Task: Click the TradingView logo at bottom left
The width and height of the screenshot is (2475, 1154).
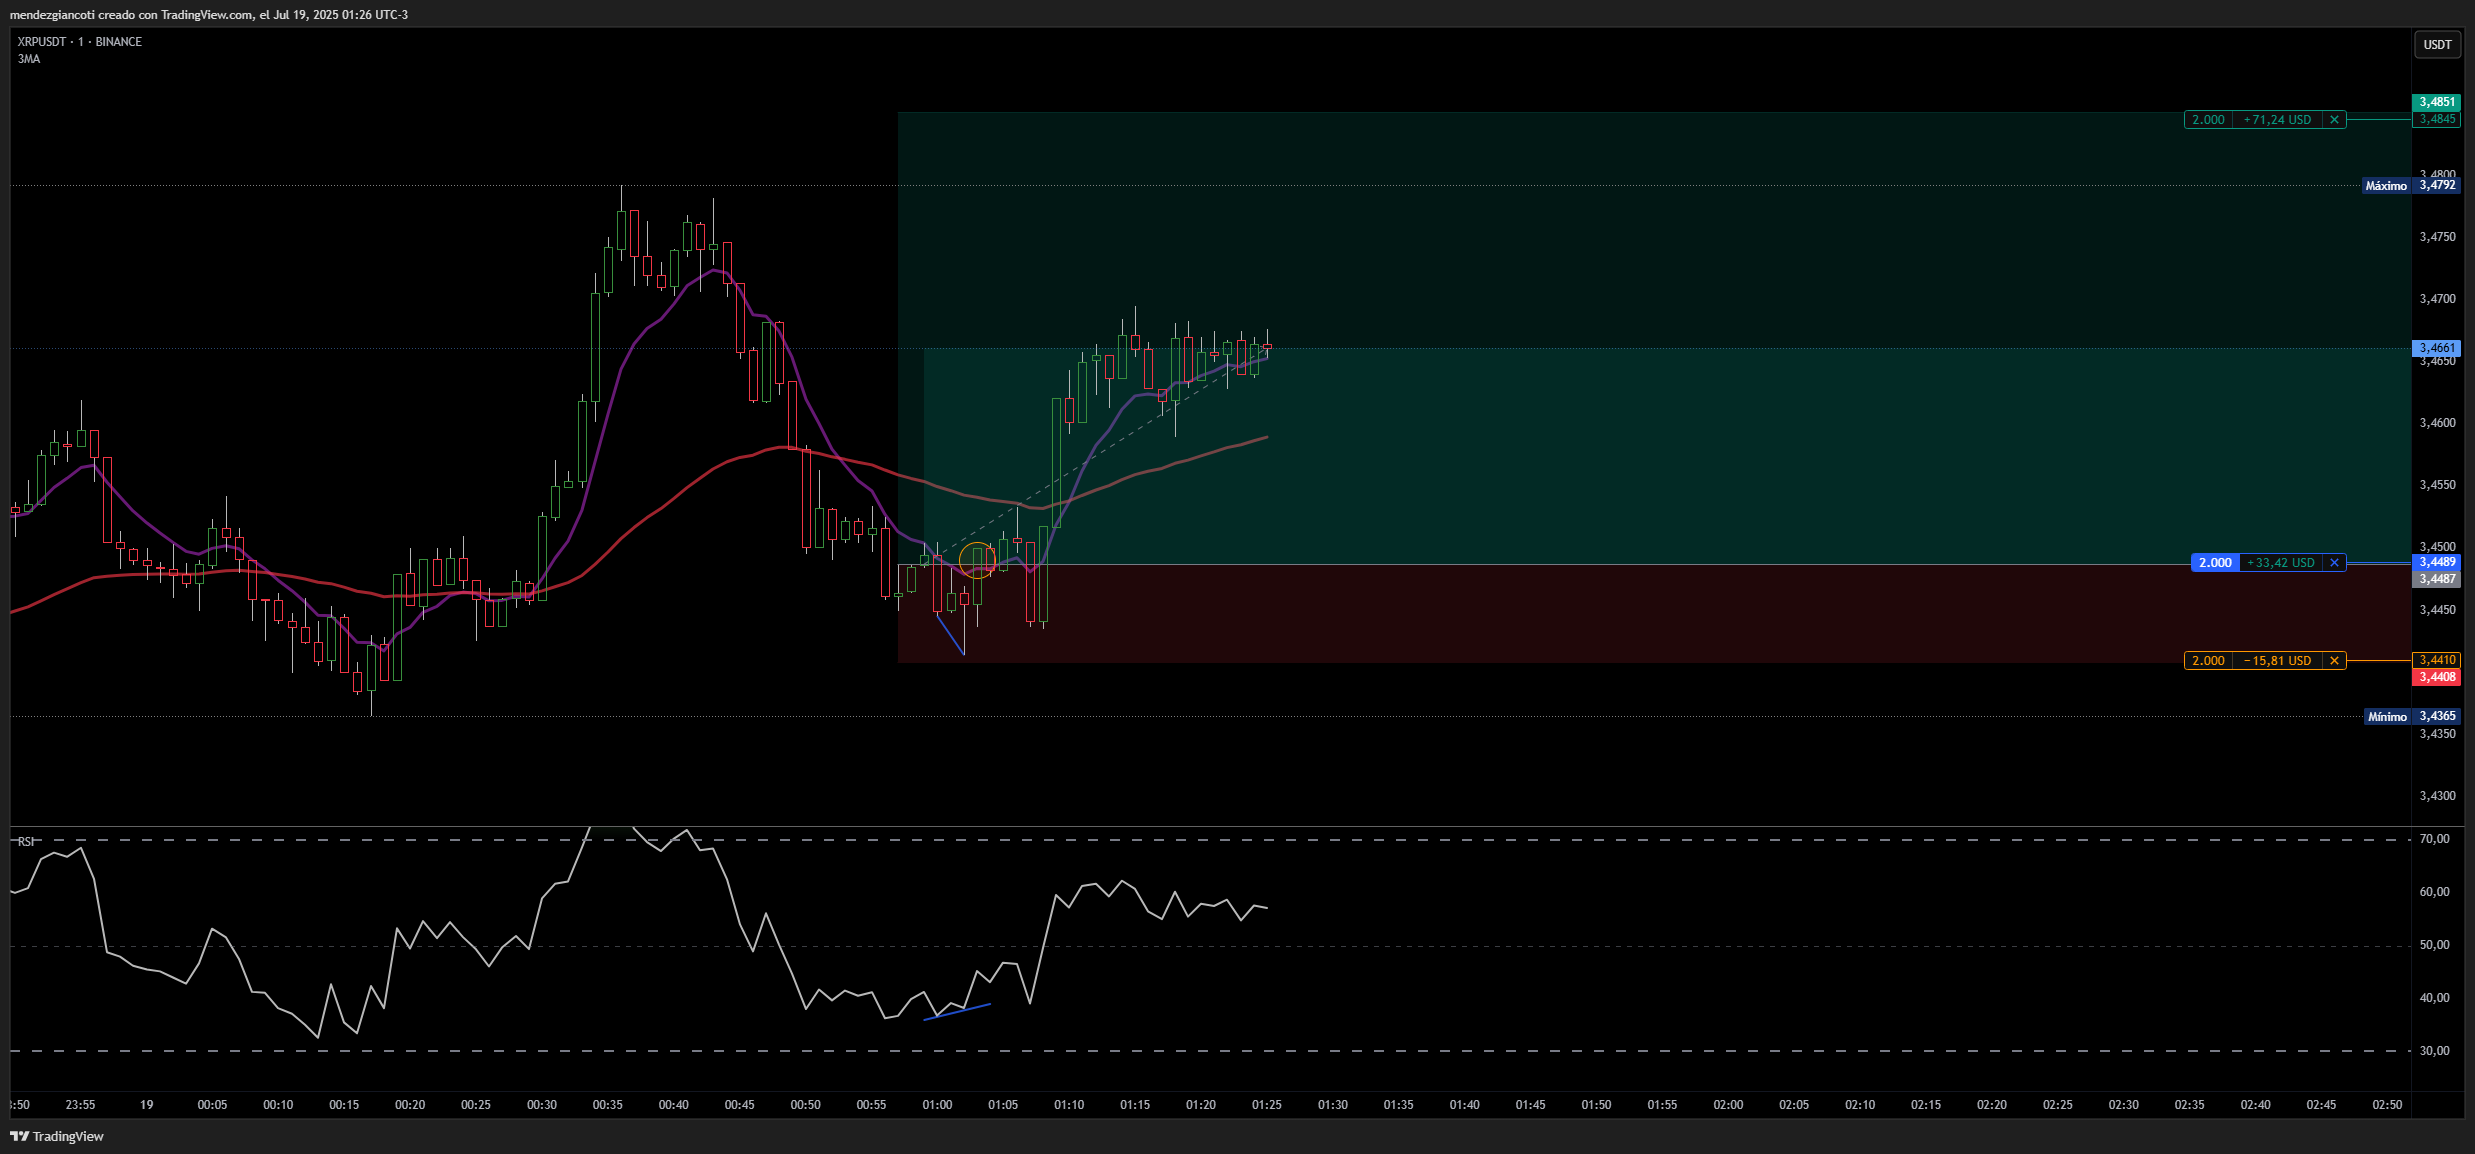Action: (57, 1136)
